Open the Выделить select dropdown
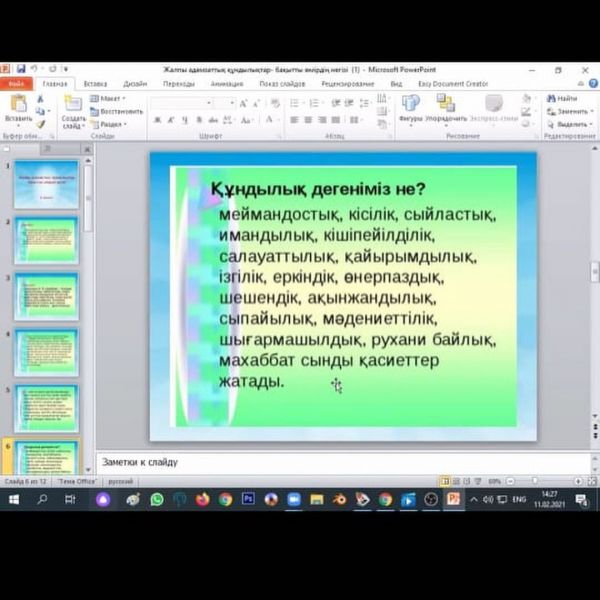The width and height of the screenshot is (600, 600). tap(570, 124)
